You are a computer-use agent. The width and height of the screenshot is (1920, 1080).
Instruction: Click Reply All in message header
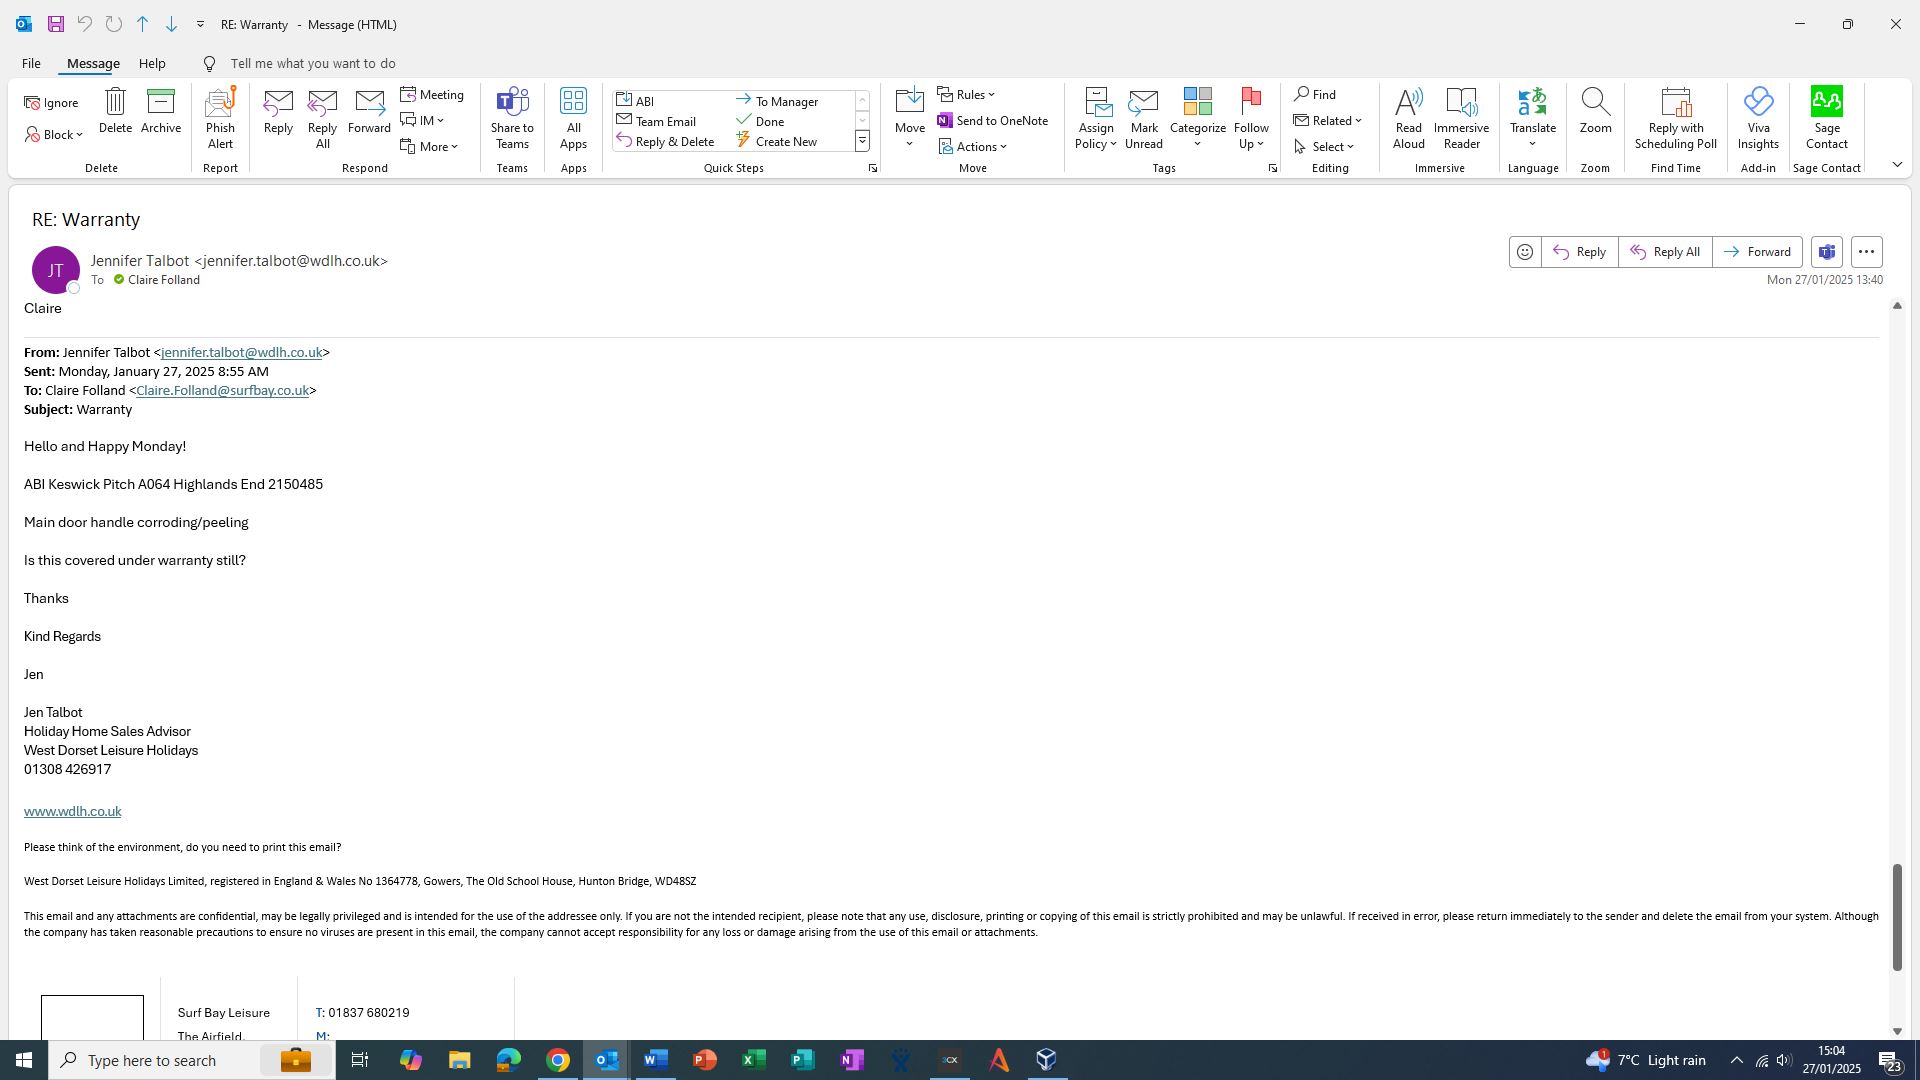pos(1664,252)
